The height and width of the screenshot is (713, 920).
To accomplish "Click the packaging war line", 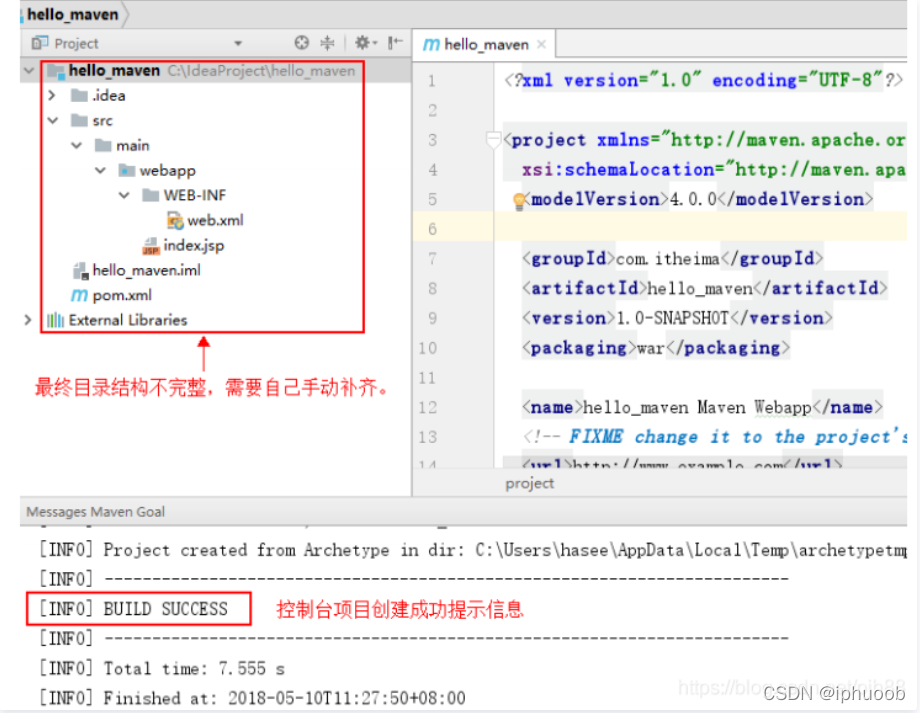I will 656,348.
